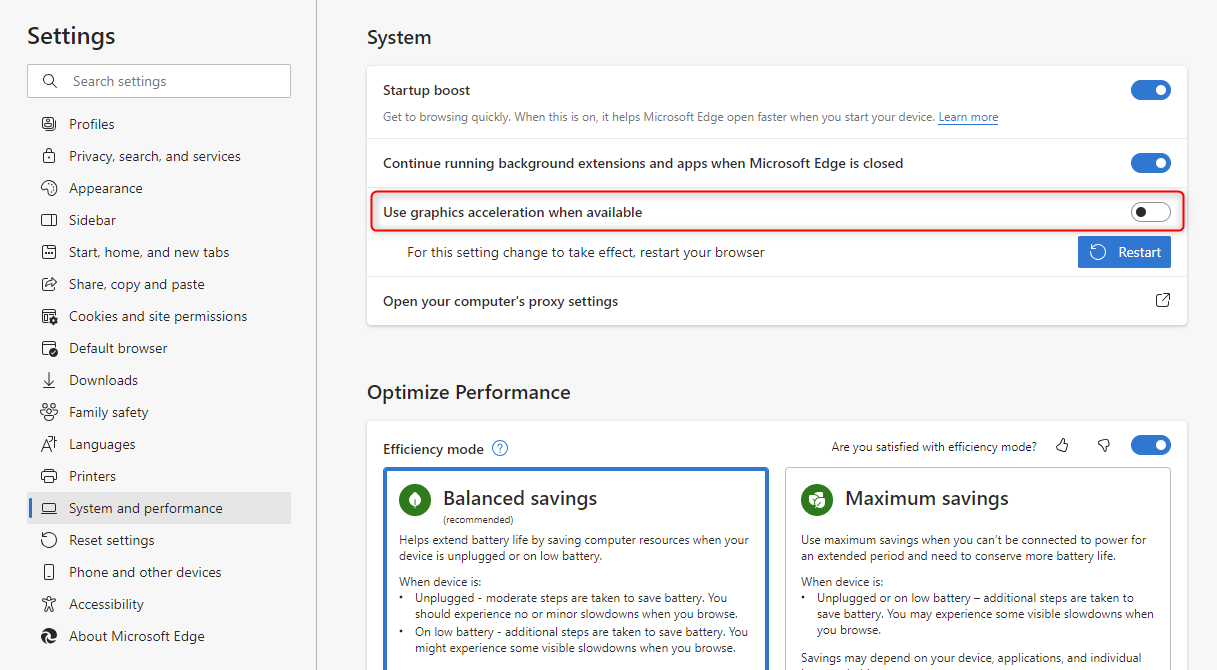Turn off background extensions toggle

point(1150,162)
